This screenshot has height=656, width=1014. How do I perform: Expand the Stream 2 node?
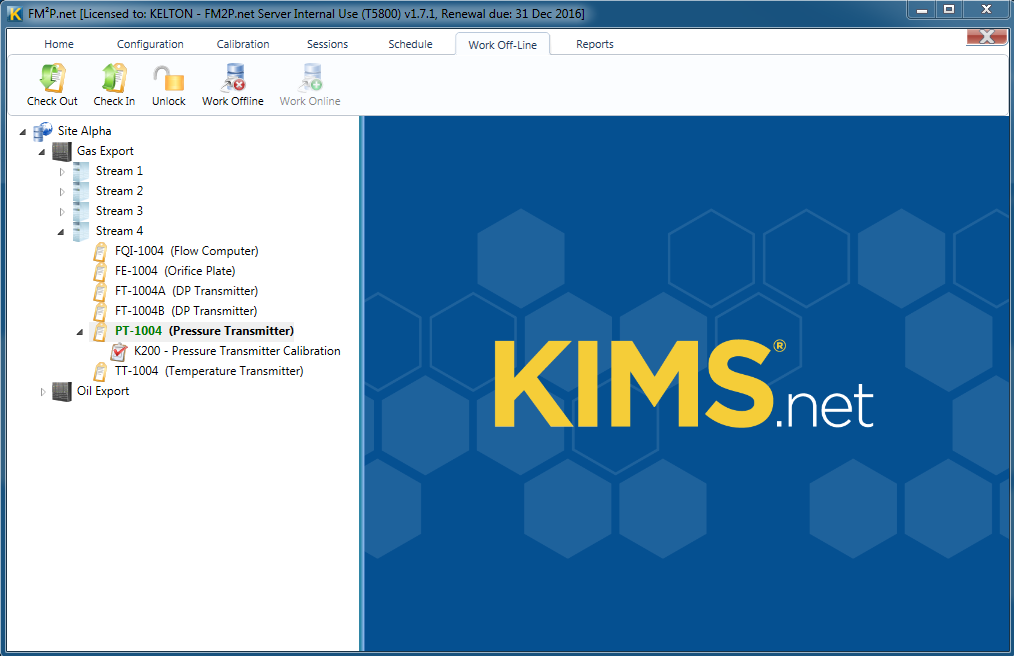coord(61,192)
